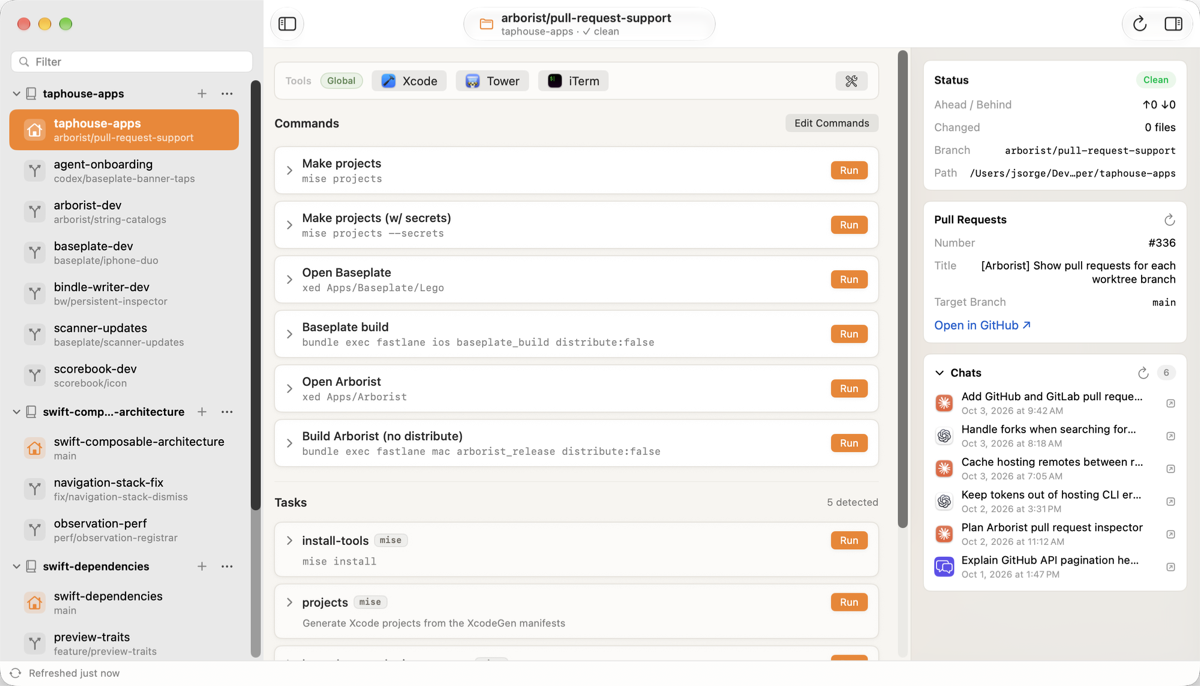Click the refresh icon in the title bar
This screenshot has height=686, width=1200.
(x=1139, y=24)
